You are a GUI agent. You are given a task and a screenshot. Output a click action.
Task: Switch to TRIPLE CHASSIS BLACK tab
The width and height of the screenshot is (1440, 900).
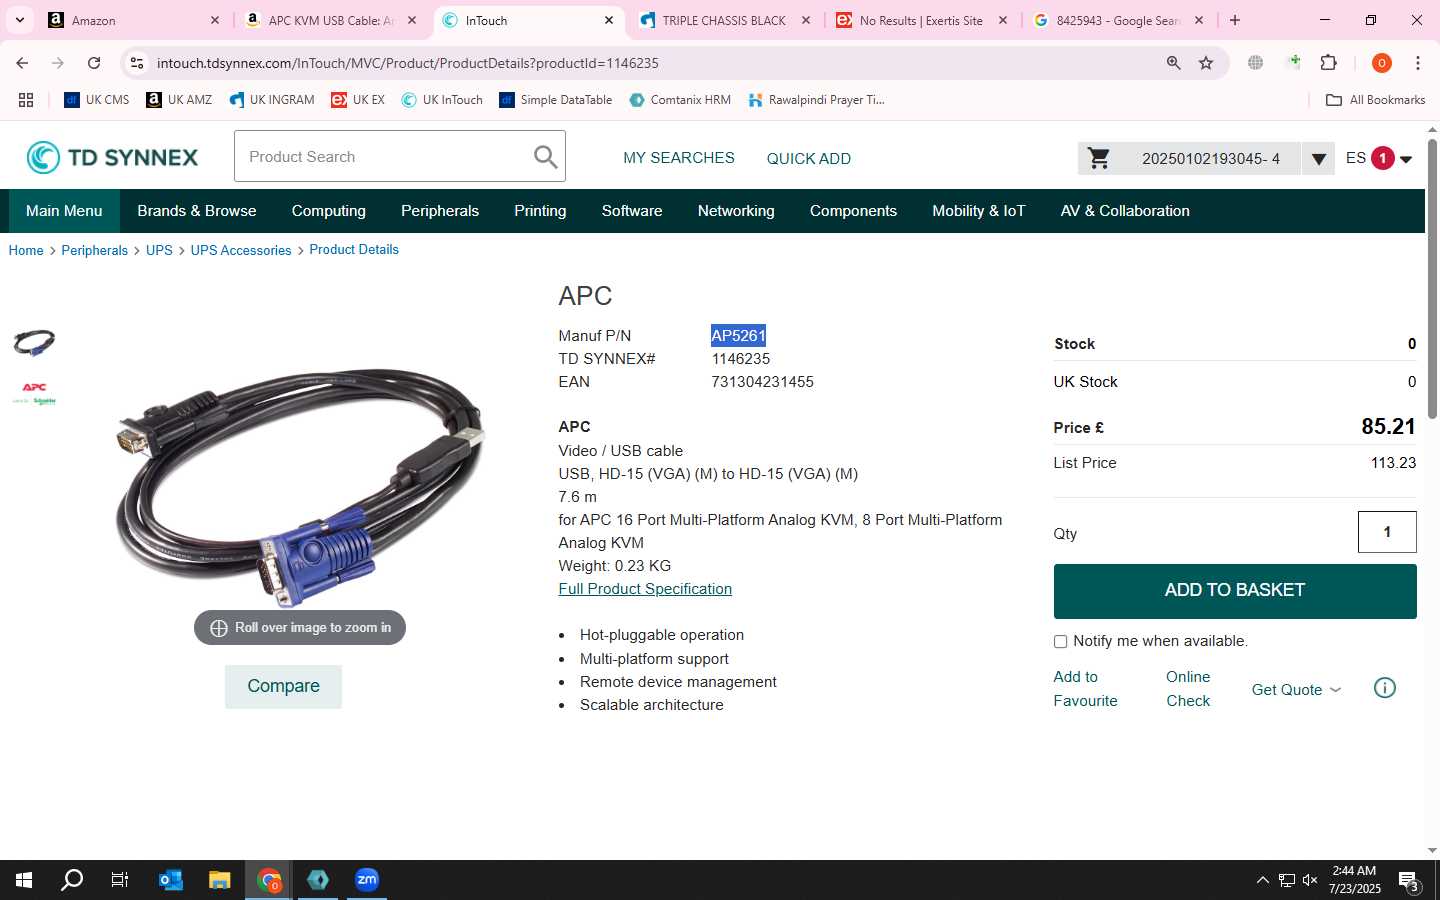(x=724, y=20)
